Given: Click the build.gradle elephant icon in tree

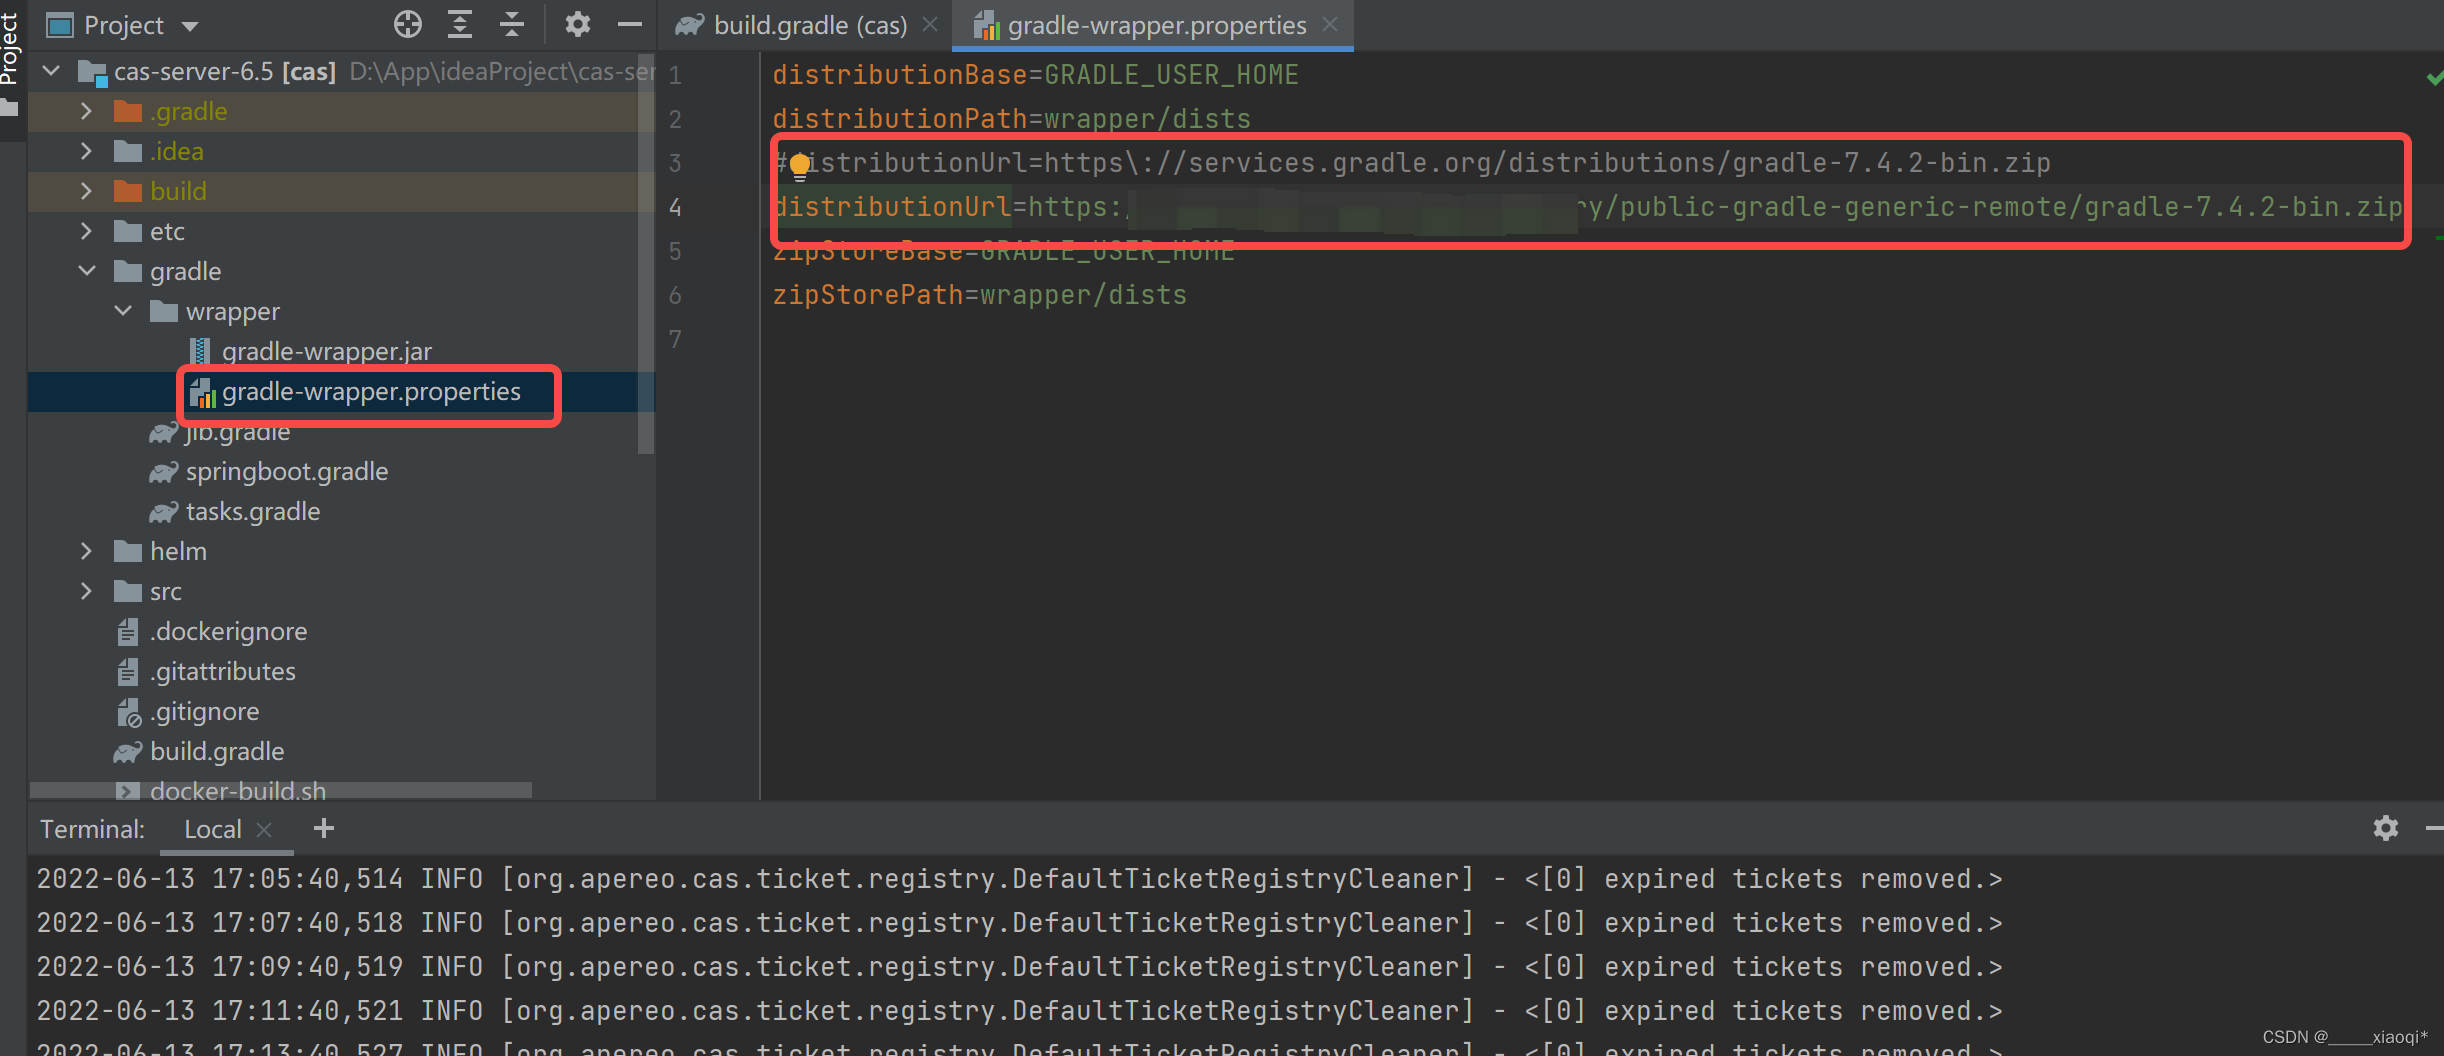Looking at the screenshot, I should pyautogui.click(x=128, y=751).
